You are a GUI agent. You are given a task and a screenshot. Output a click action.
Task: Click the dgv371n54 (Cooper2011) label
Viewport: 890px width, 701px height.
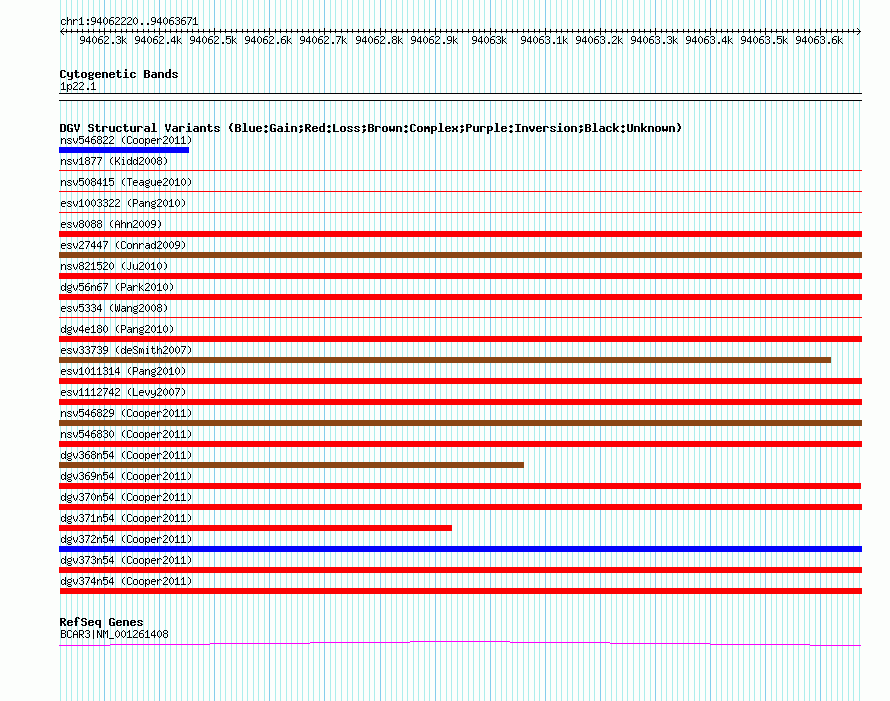[126, 518]
